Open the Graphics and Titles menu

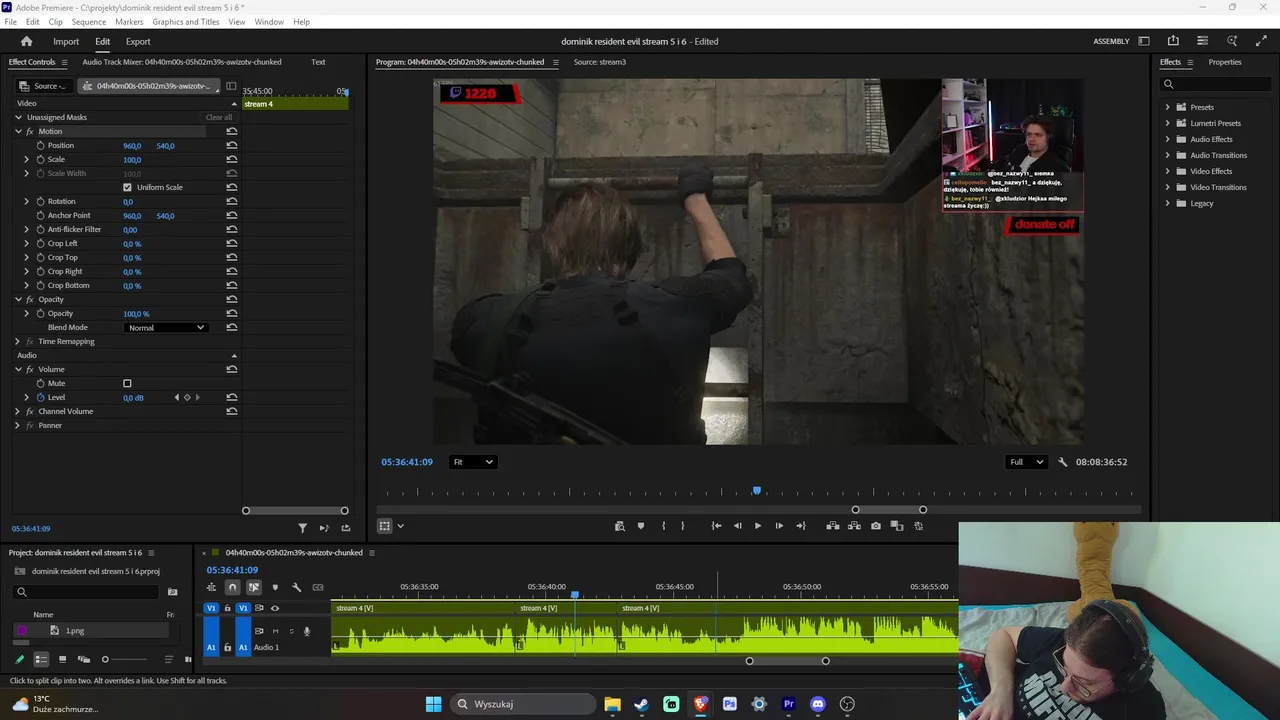[186, 22]
